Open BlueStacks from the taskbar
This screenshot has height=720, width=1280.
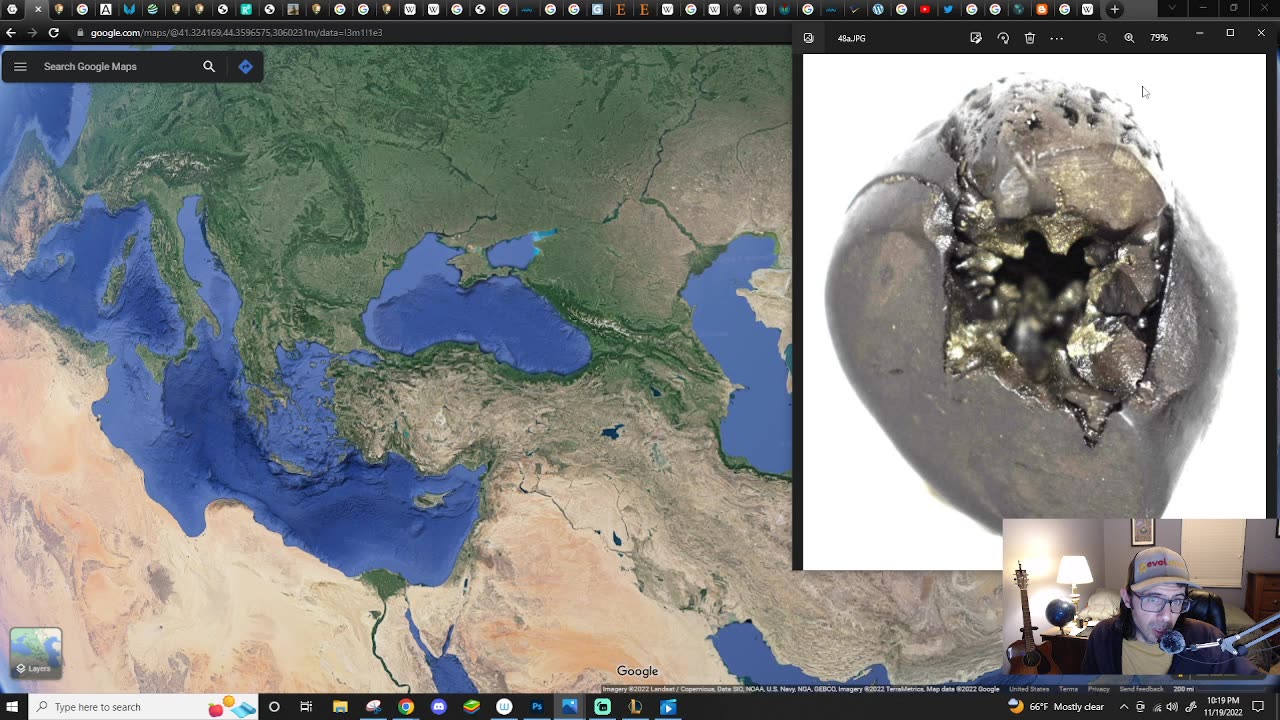click(471, 707)
